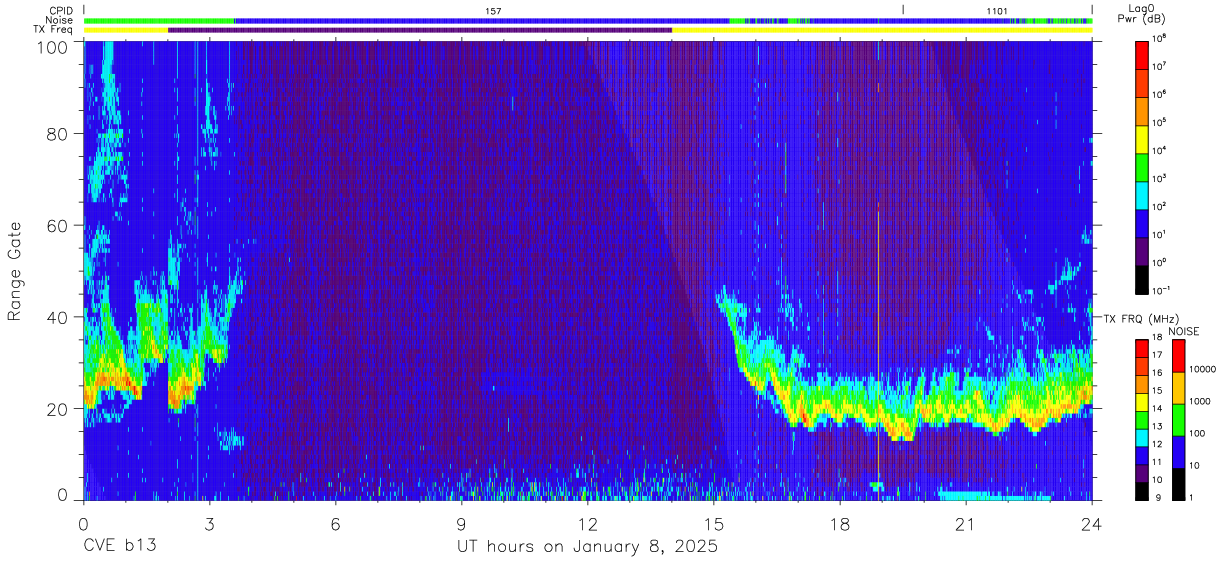This screenshot has height=567, width=1228.
Task: Click the 15 tick label on UT hours axis
Action: (713, 523)
